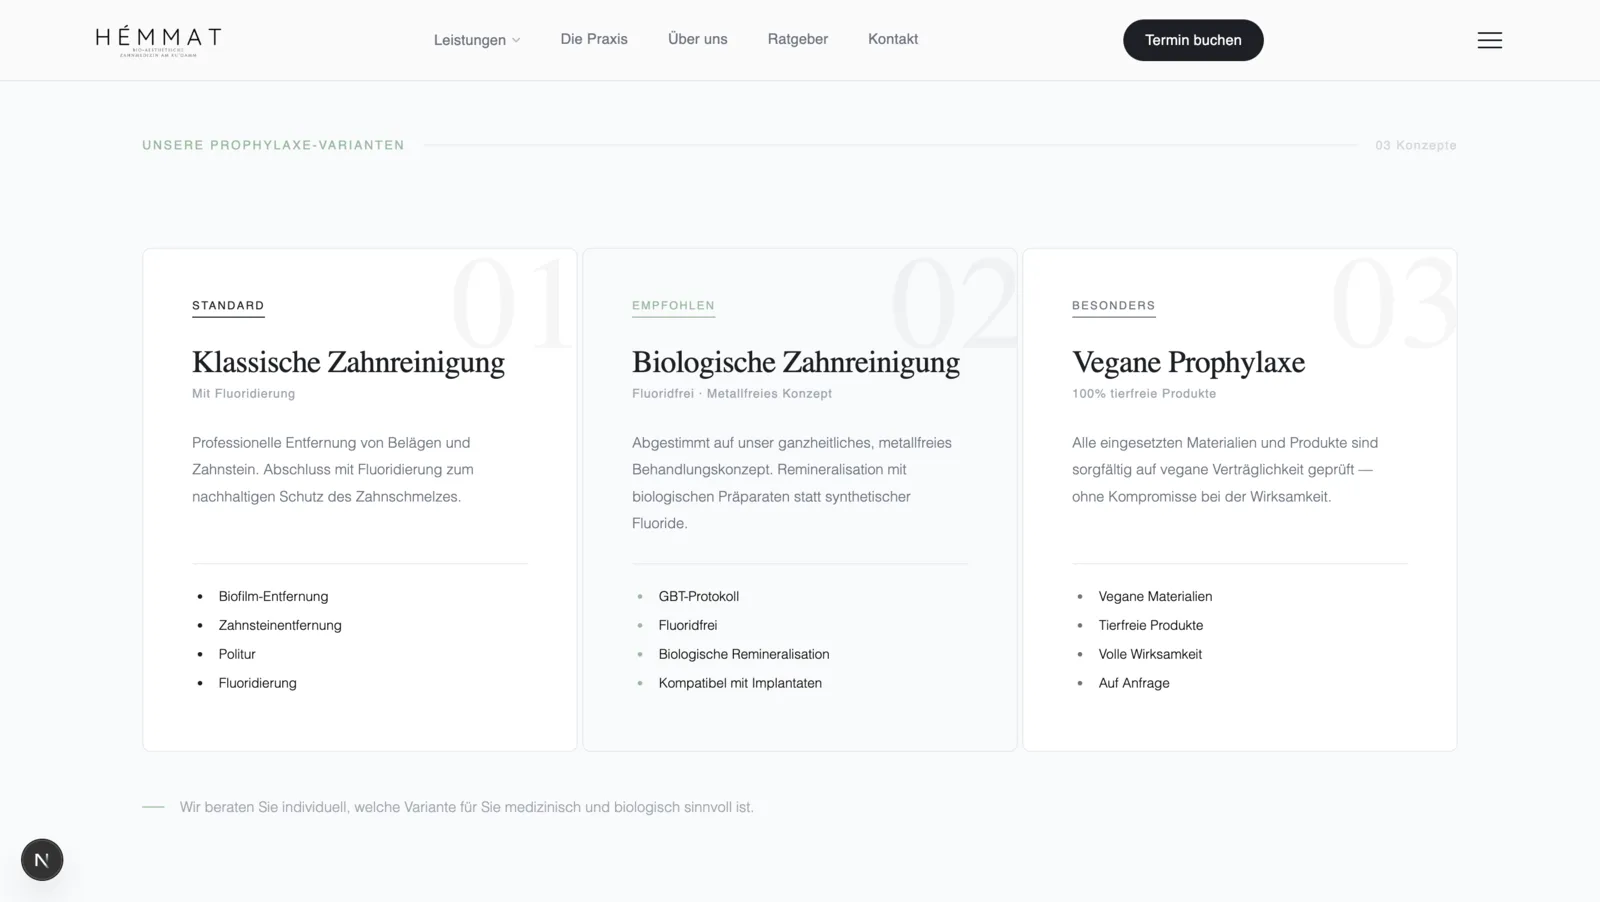Viewport: 1600px width, 902px height.
Task: Select the Biologische Zahnreinigung heading
Action: click(x=795, y=362)
